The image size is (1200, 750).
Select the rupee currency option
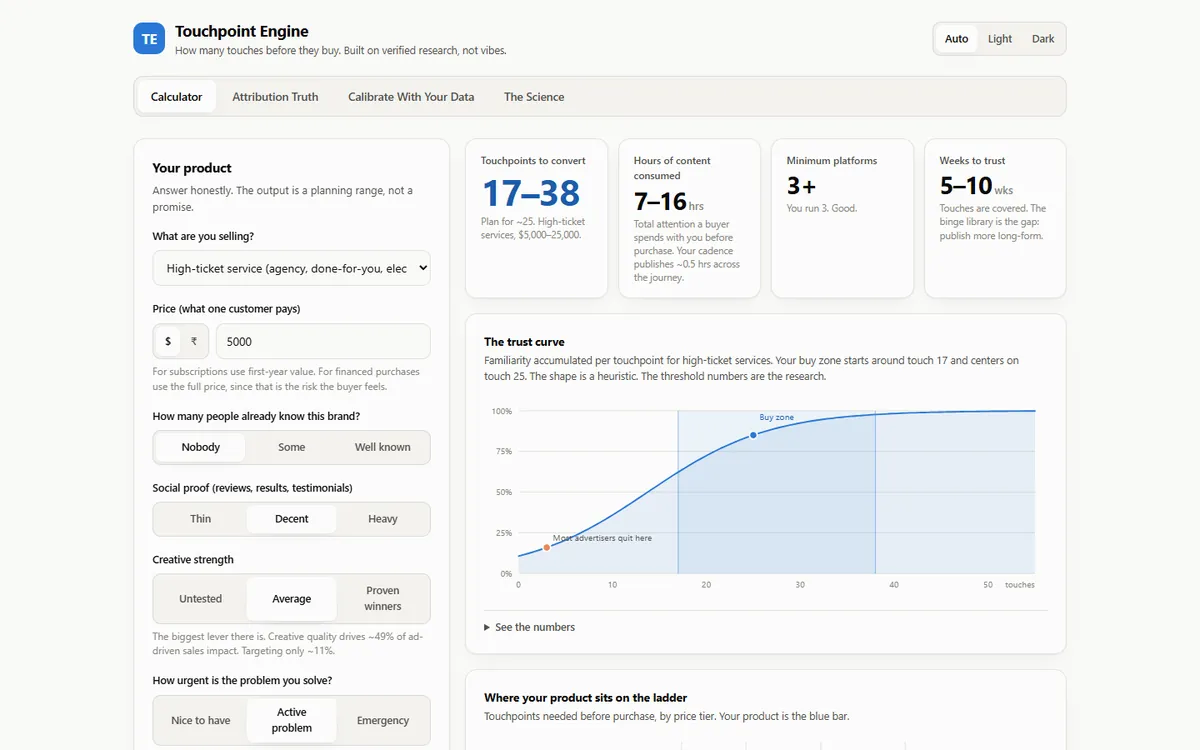194,341
